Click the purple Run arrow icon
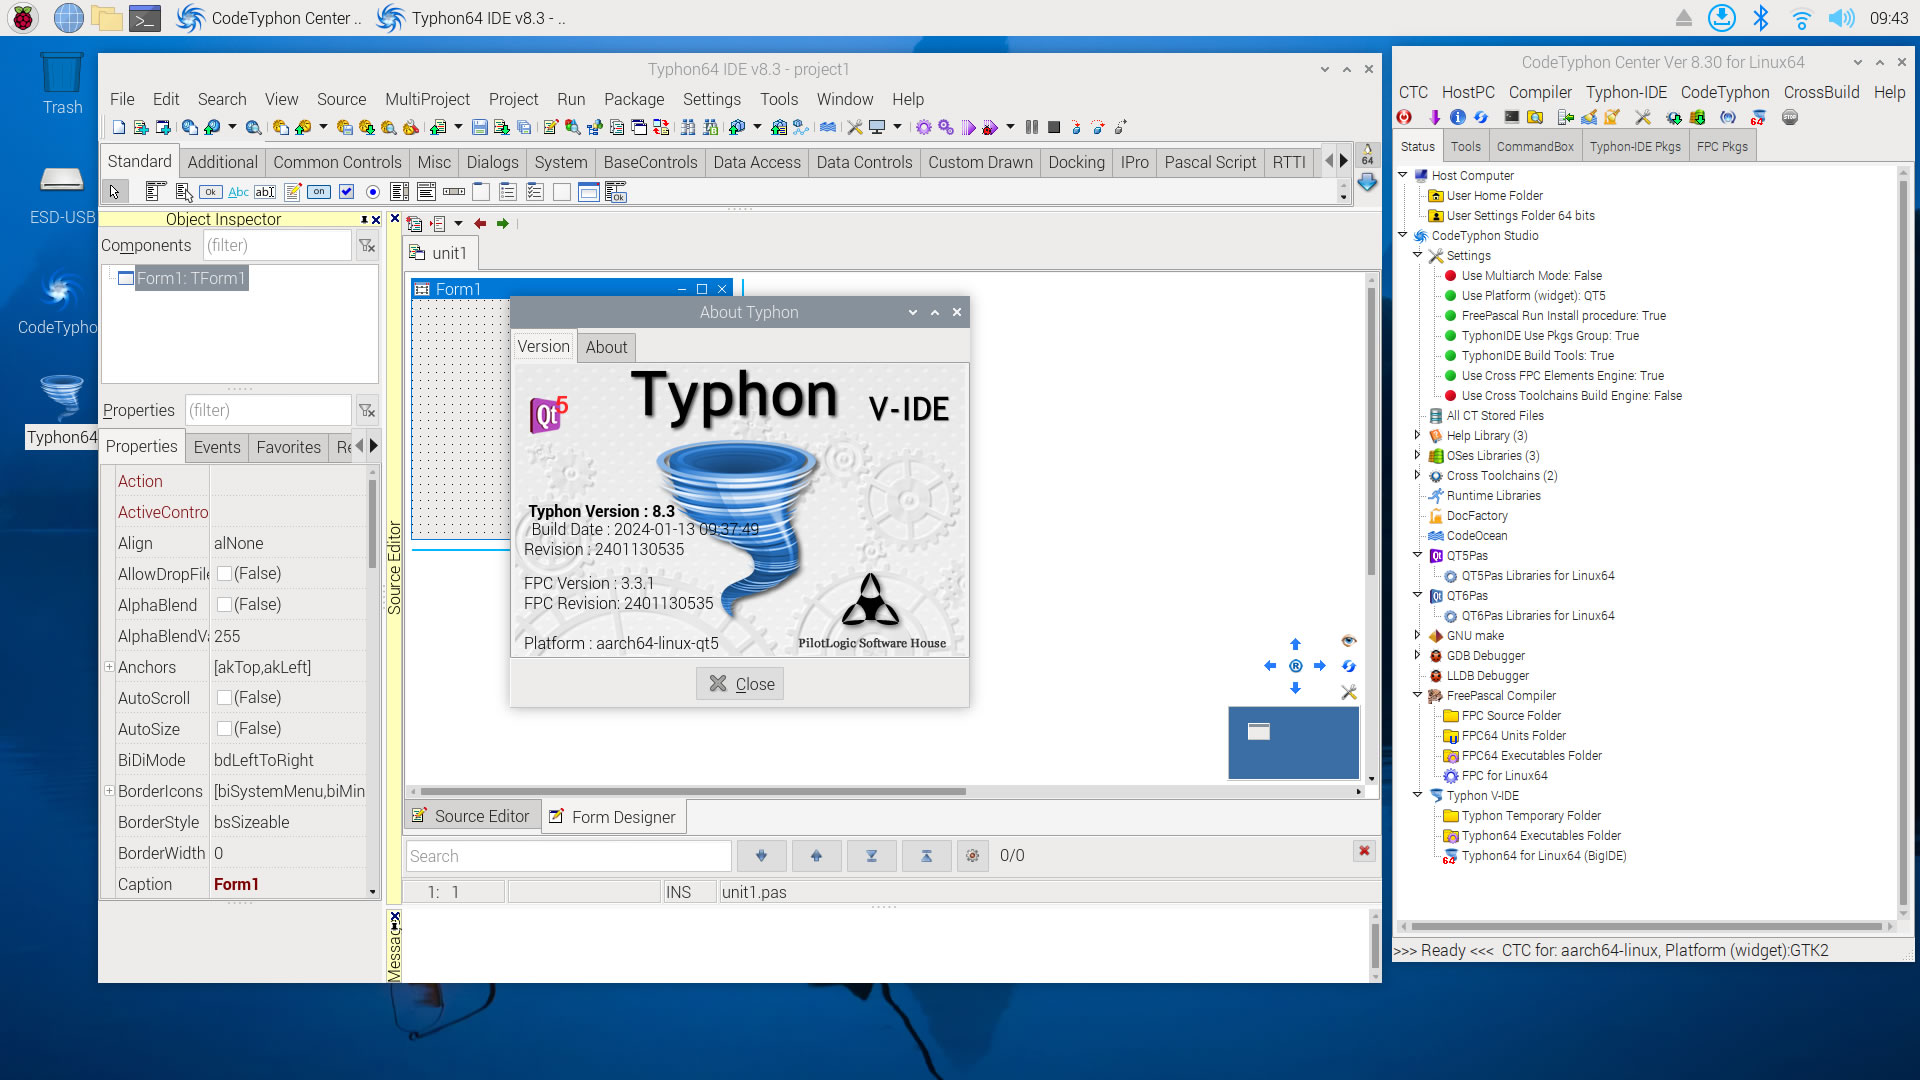The width and height of the screenshot is (1920, 1080). [968, 127]
